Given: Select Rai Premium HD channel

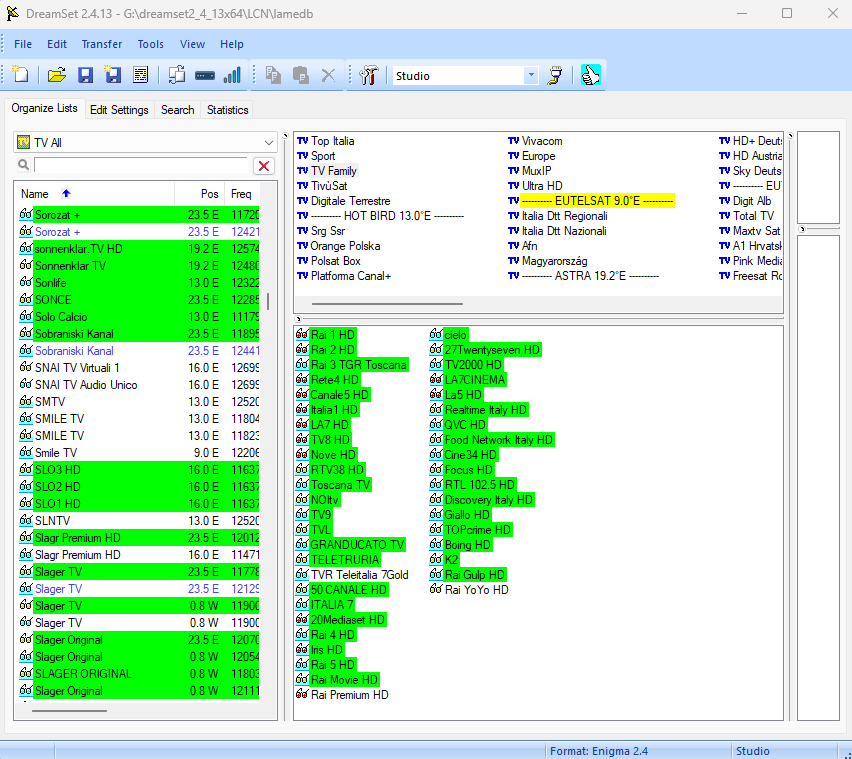Looking at the screenshot, I should [x=343, y=695].
